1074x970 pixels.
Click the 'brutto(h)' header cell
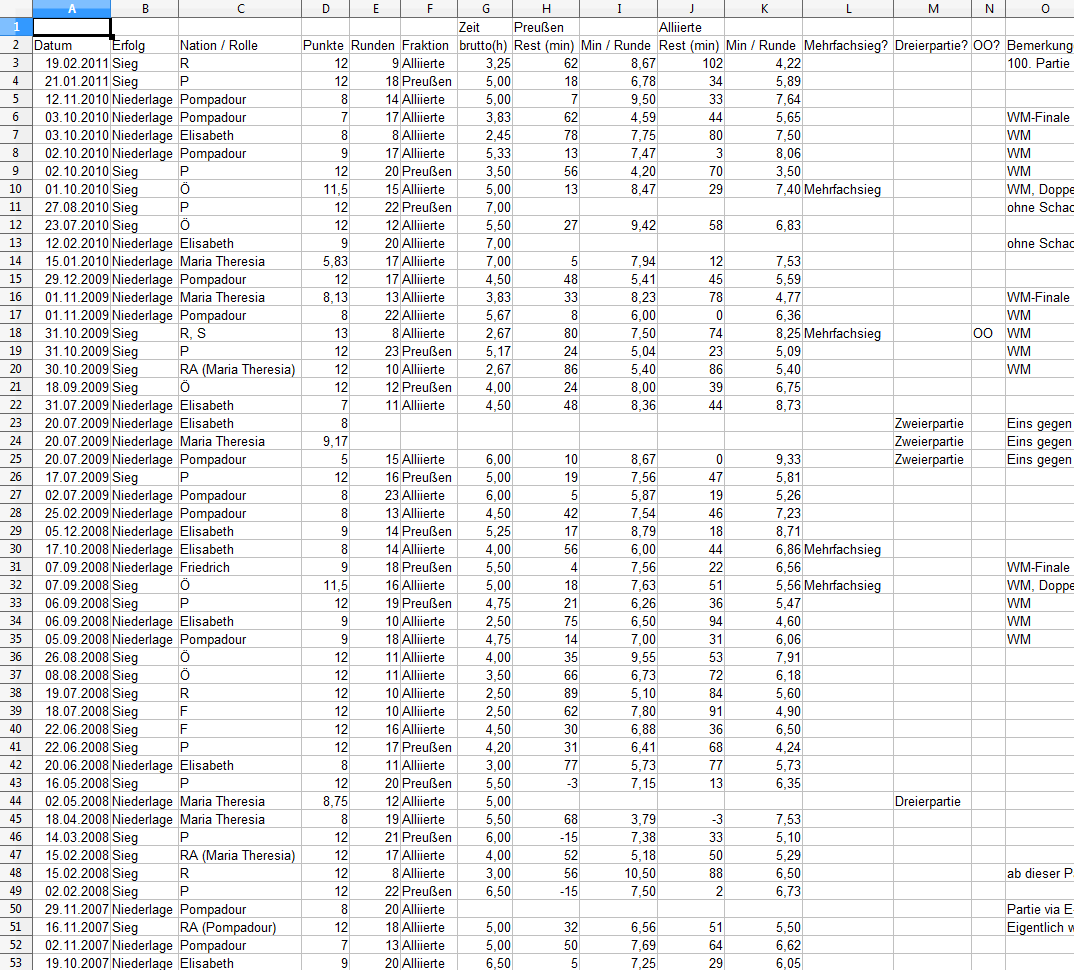point(485,45)
